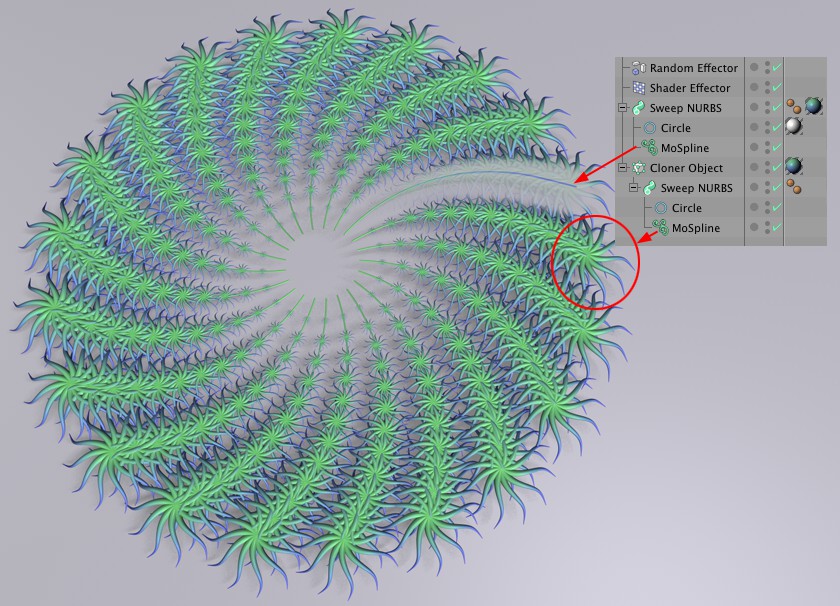Viewport: 840px width, 606px height.
Task: Select the bottom "MoSpline" label
Action: pyautogui.click(x=696, y=228)
